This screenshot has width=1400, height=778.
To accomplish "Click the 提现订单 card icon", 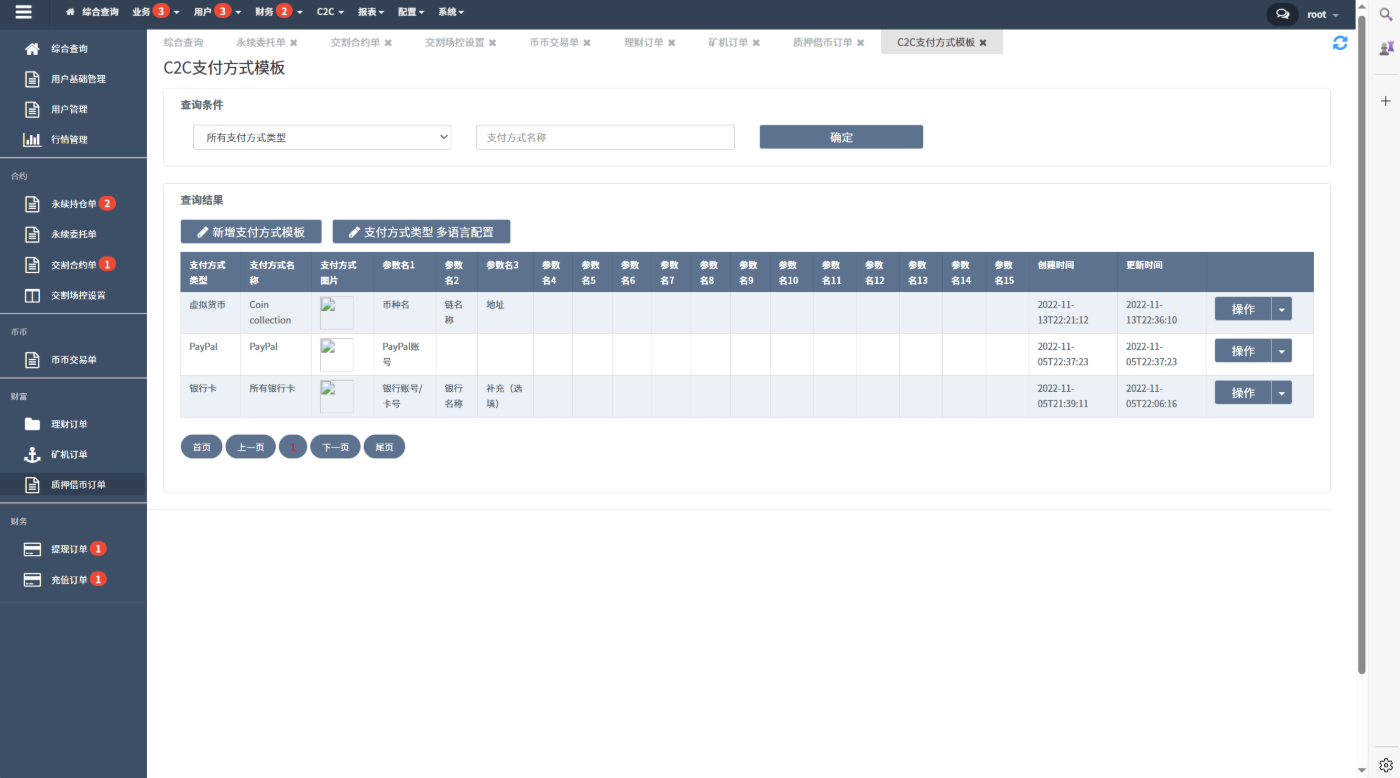I will tap(32, 549).
